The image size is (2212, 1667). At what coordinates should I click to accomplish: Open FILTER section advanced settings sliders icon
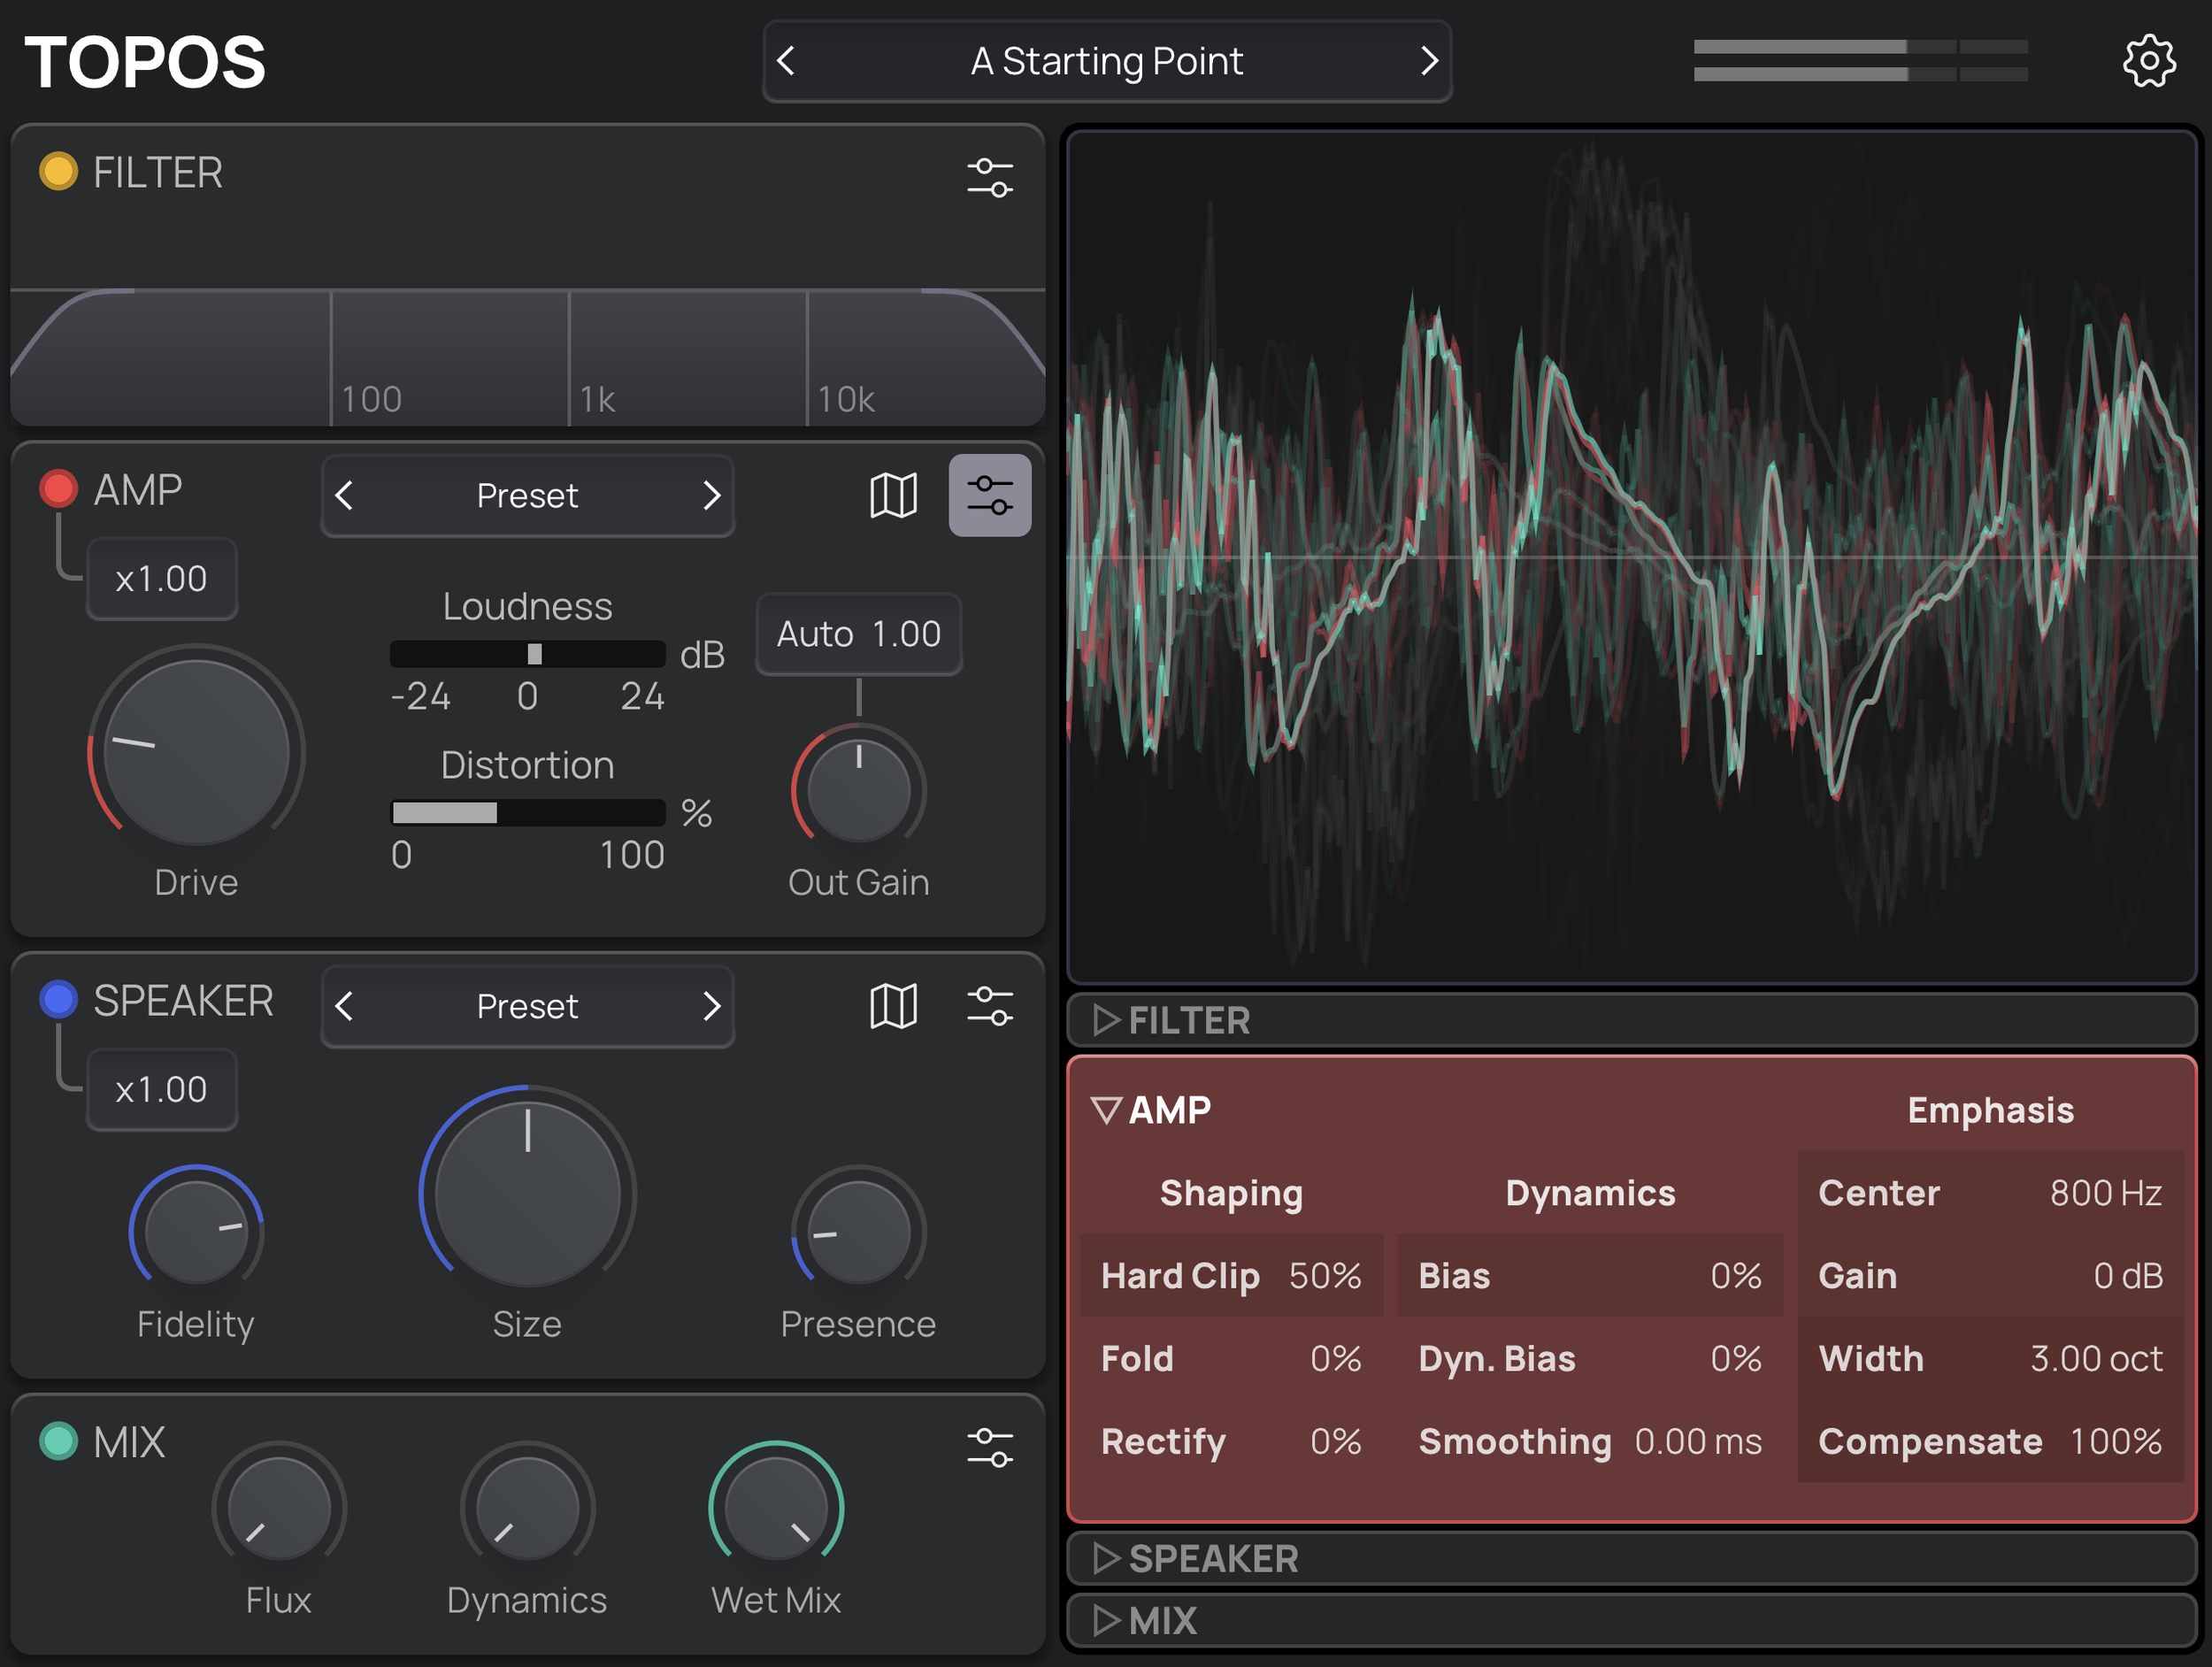(989, 177)
